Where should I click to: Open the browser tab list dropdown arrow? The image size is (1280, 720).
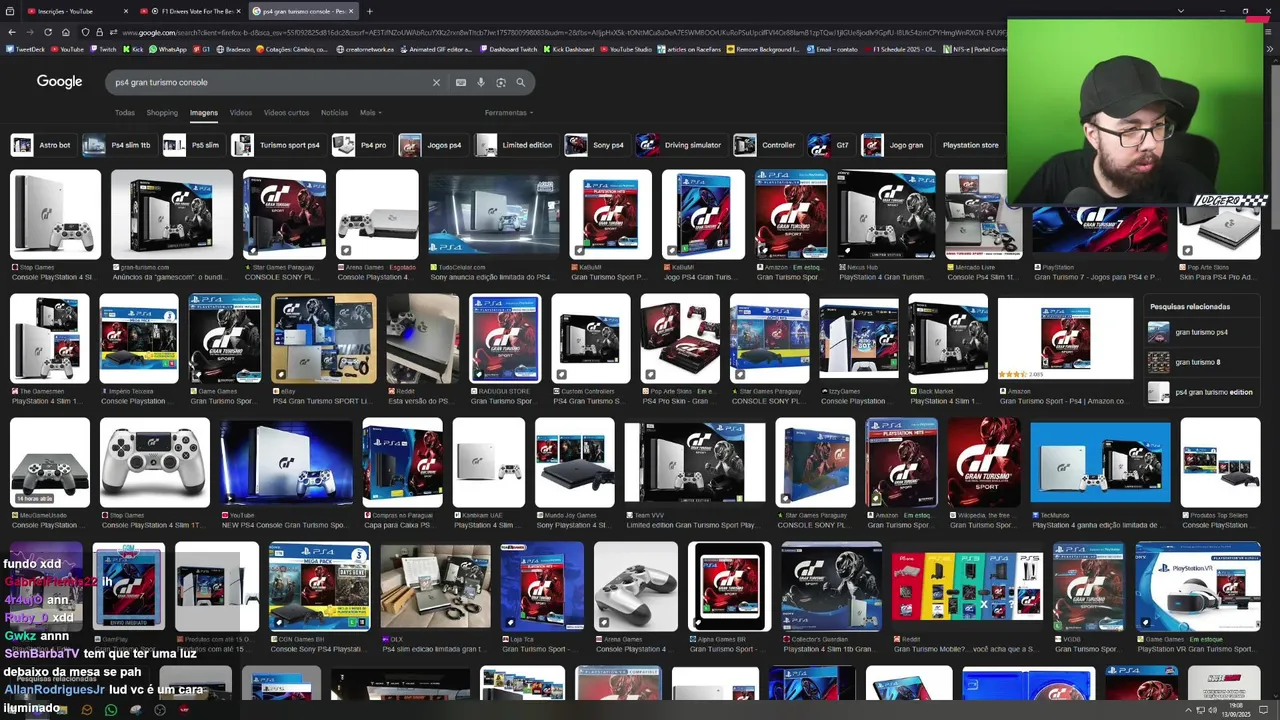click(1181, 11)
